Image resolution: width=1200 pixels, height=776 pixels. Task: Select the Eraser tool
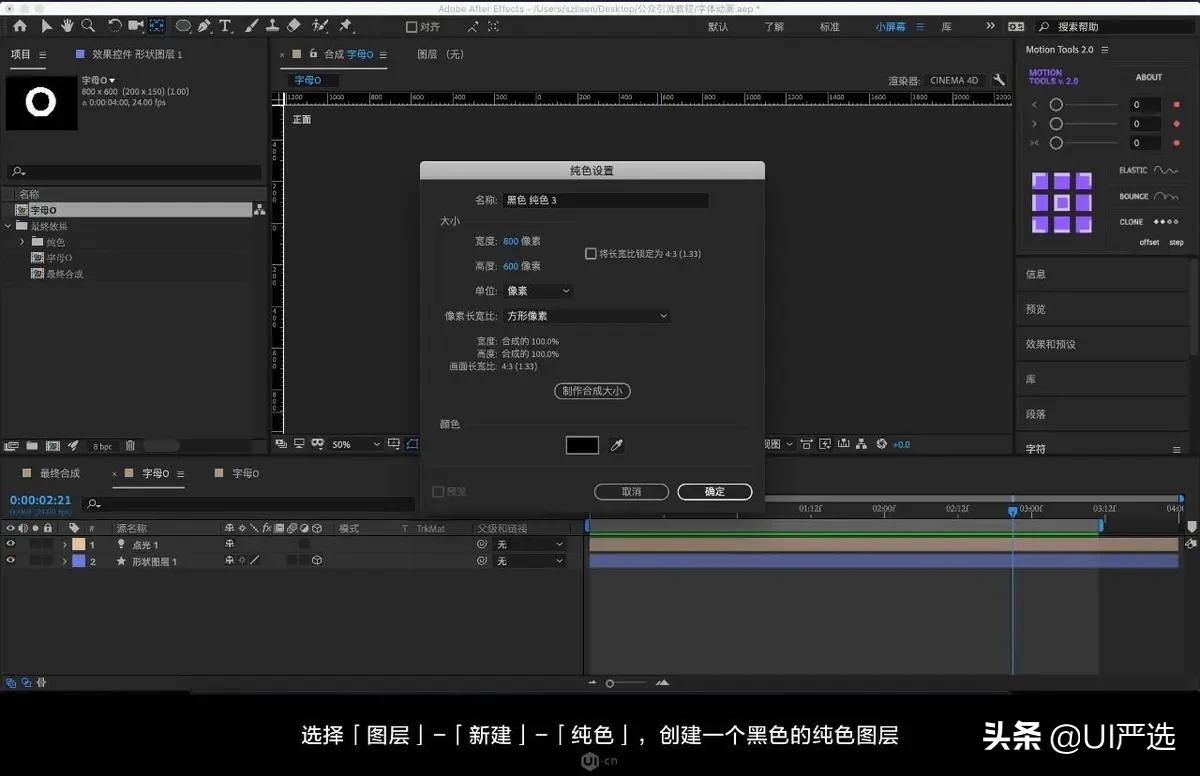click(294, 26)
